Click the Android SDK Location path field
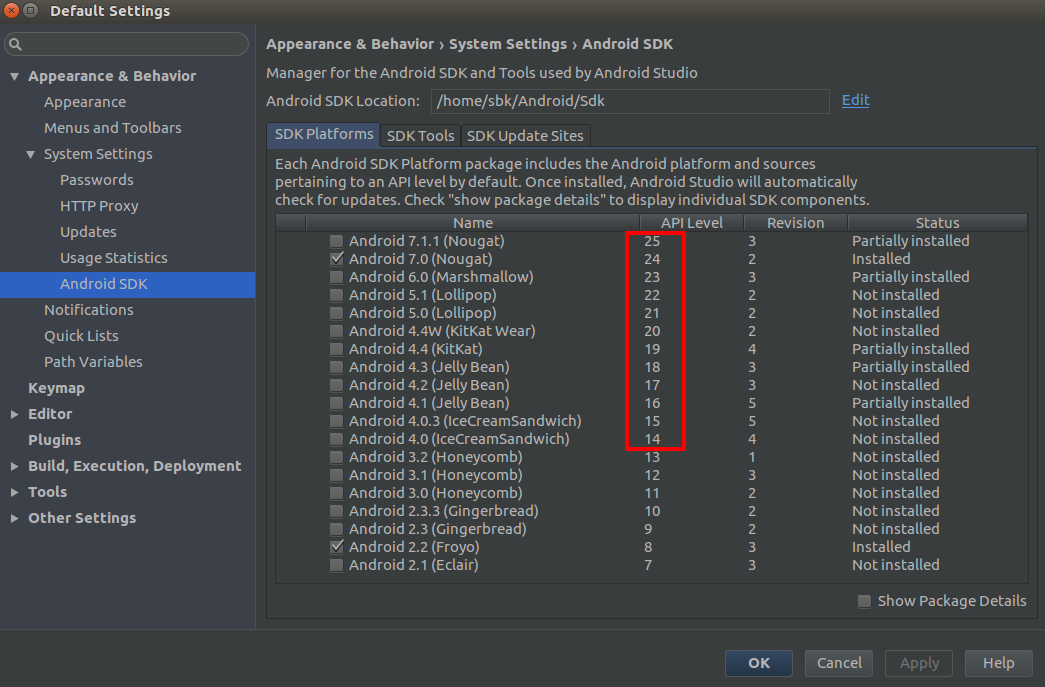This screenshot has height=687, width=1045. (630, 101)
